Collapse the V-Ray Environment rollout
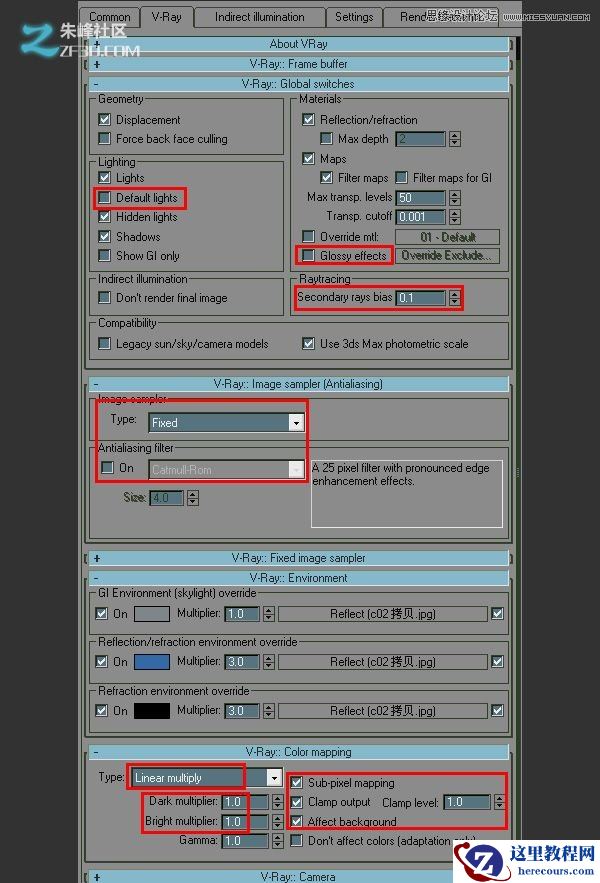 coord(299,578)
